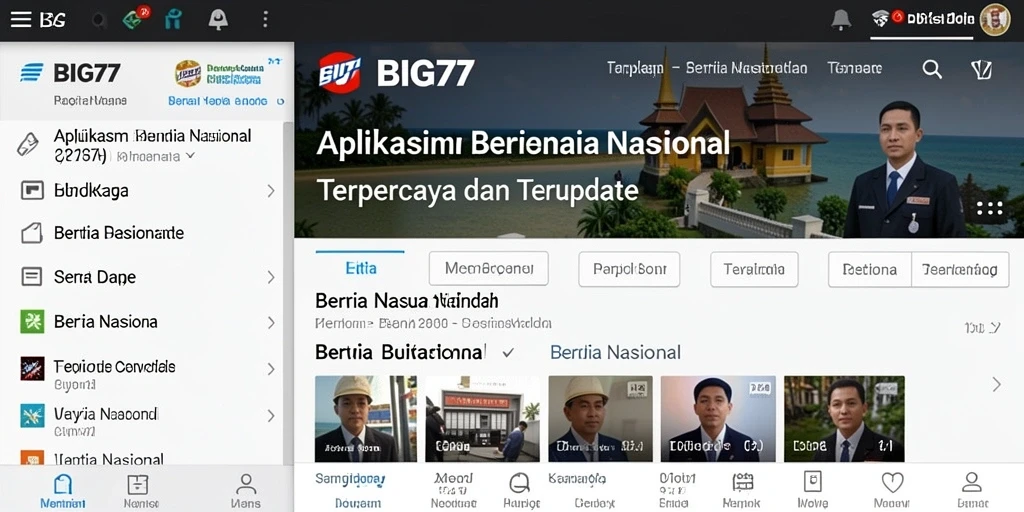1024x512 pixels.
Task: Select the Retiona tab button
Action: [x=869, y=269]
